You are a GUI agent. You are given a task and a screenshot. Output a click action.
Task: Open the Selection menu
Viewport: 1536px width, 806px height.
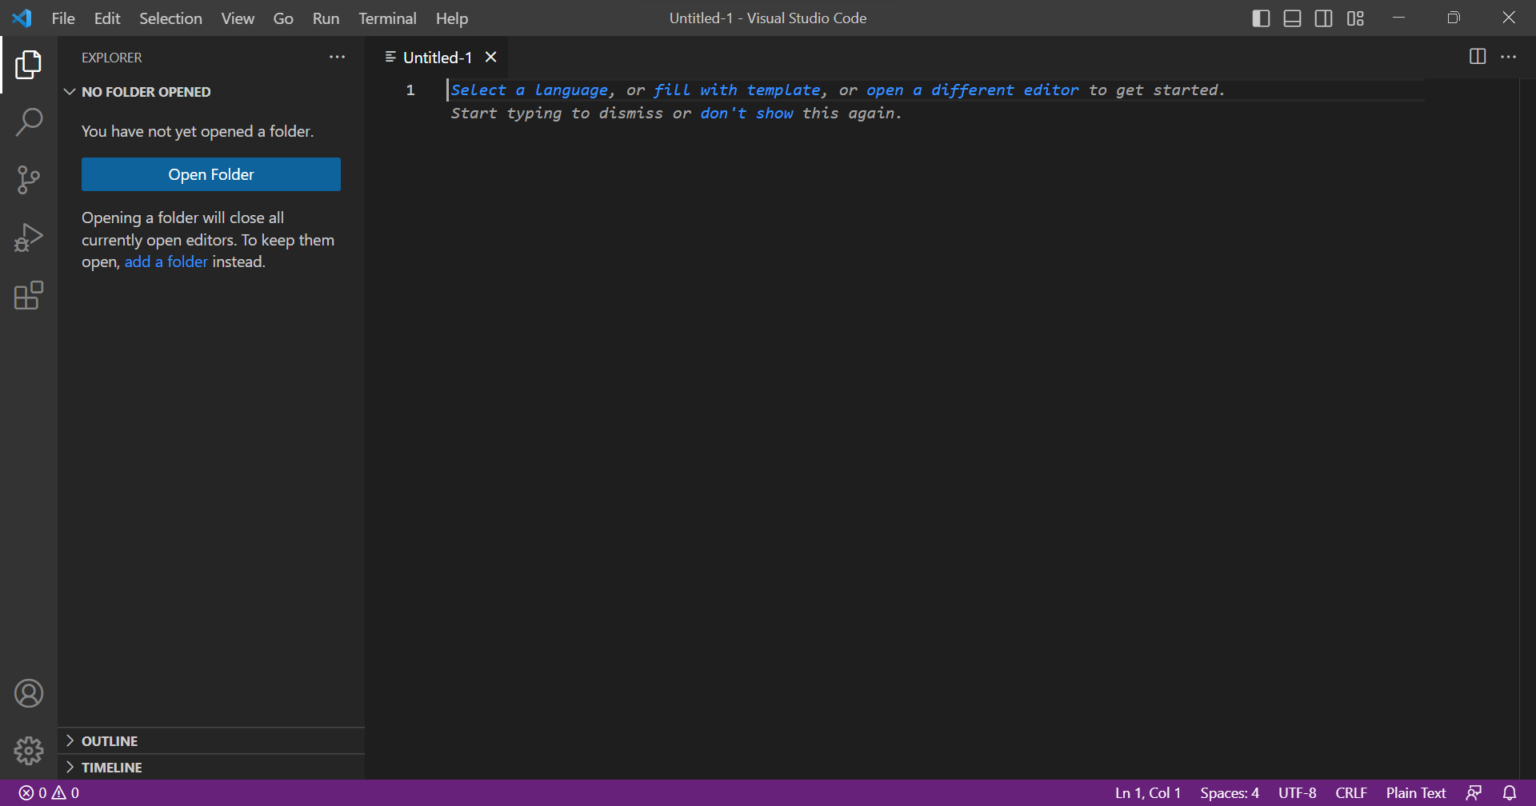coord(170,18)
